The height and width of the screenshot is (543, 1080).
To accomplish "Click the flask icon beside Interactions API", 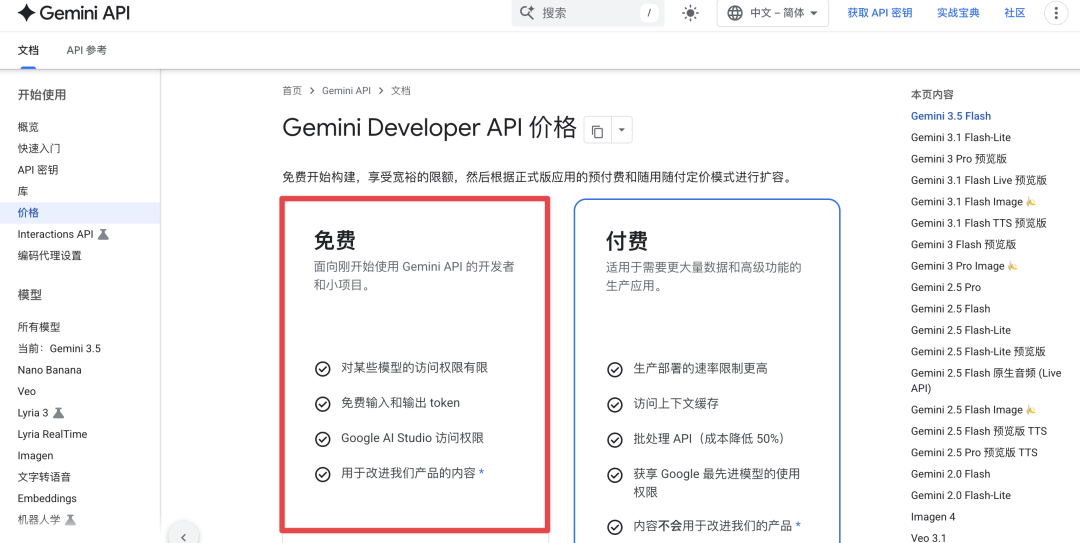I will (x=103, y=234).
